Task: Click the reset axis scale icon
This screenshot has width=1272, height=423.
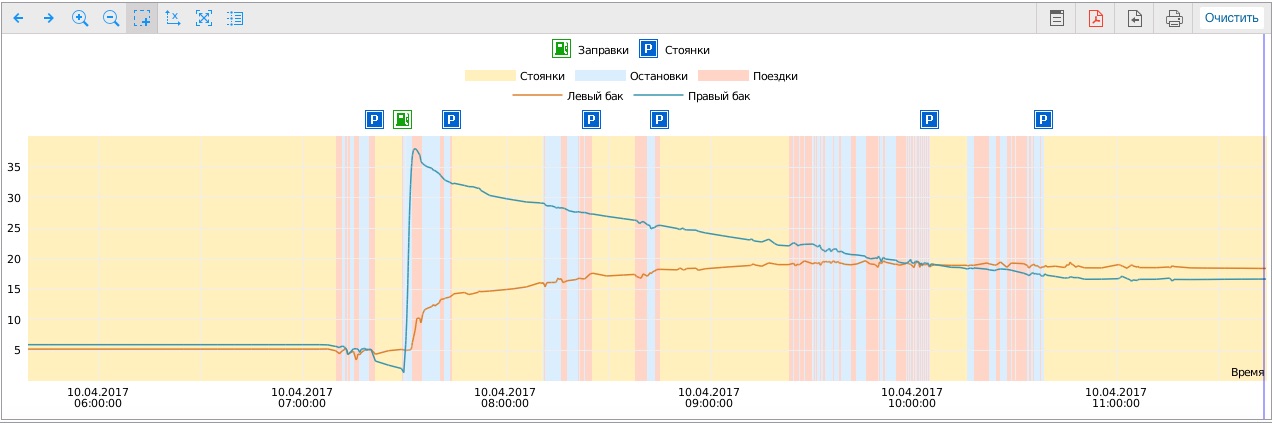Action: tap(173, 18)
